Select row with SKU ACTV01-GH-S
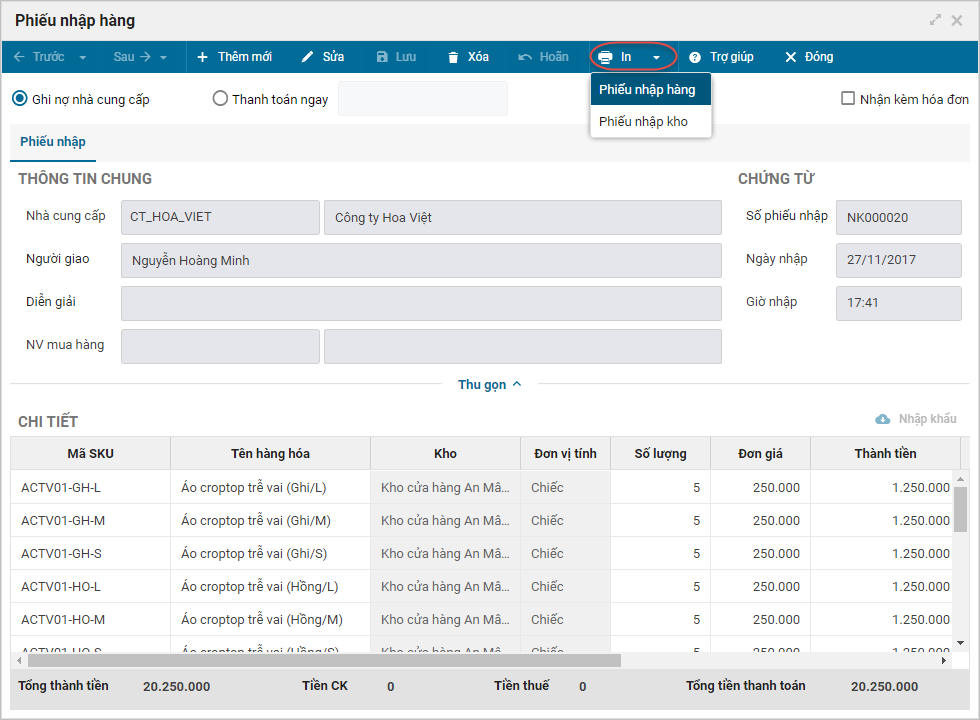 coord(482,554)
